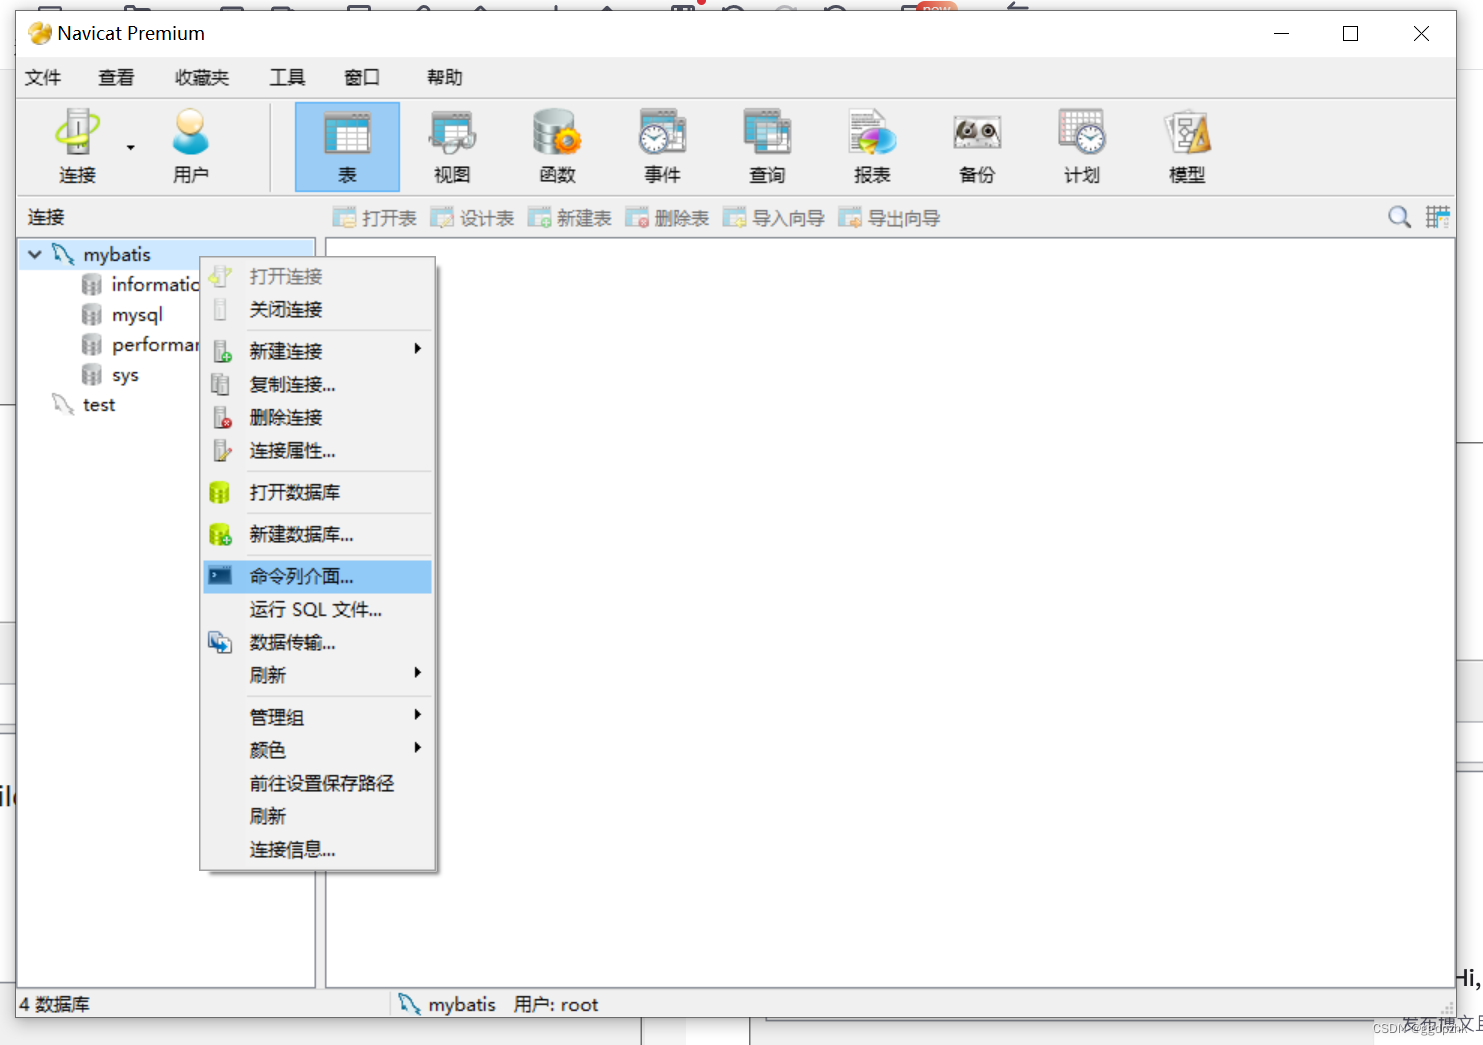Expand the 颜色 submenu arrow
The width and height of the screenshot is (1483, 1045).
(x=418, y=748)
